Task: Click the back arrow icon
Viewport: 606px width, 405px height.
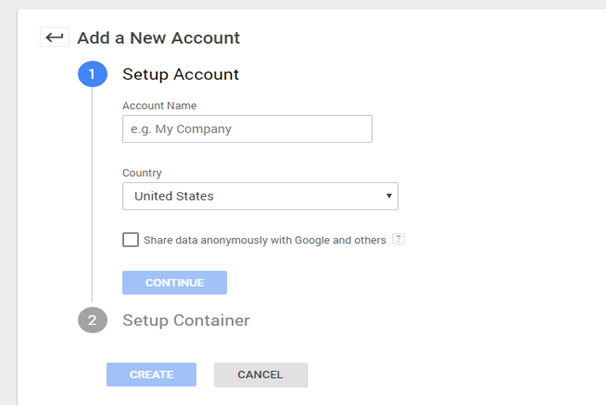Action: [x=54, y=38]
